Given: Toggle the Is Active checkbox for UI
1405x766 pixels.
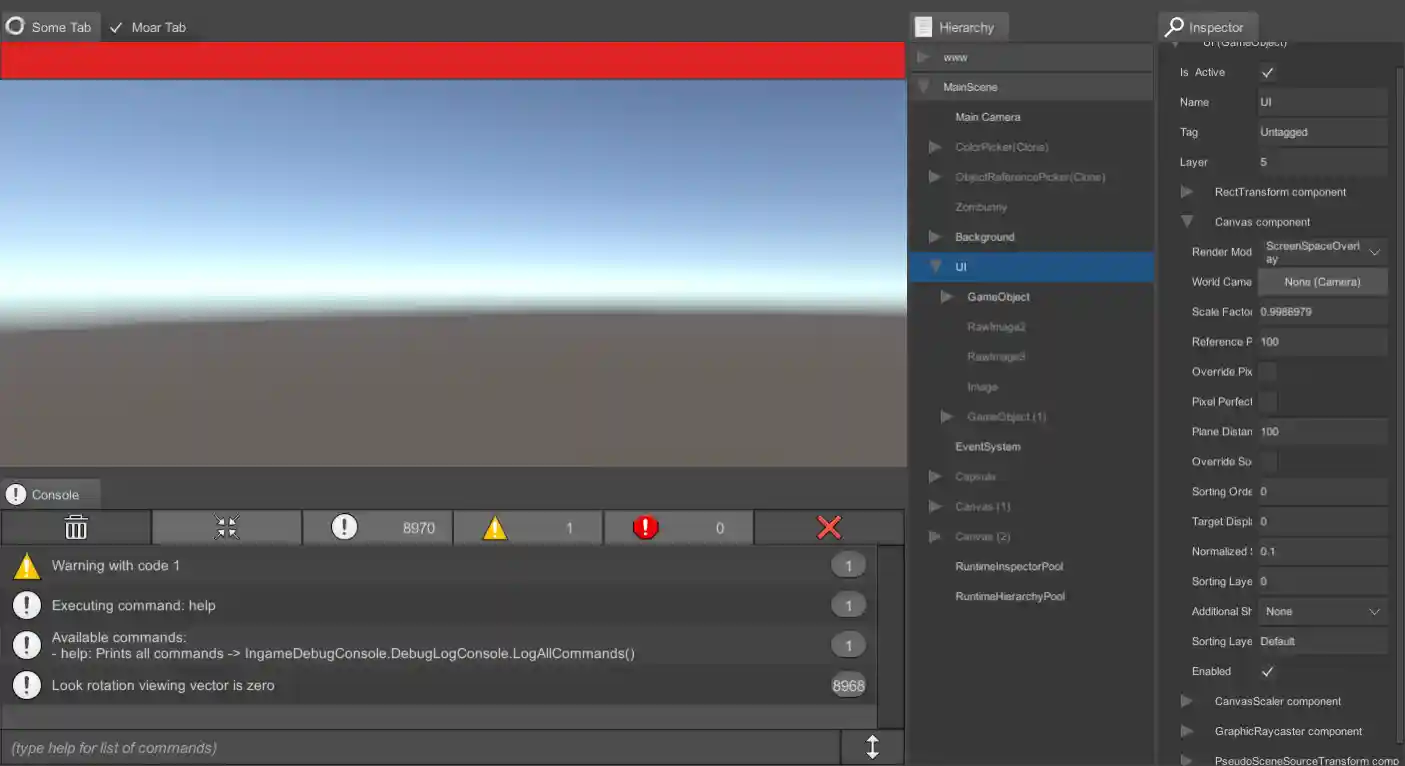Looking at the screenshot, I should click(x=1268, y=71).
